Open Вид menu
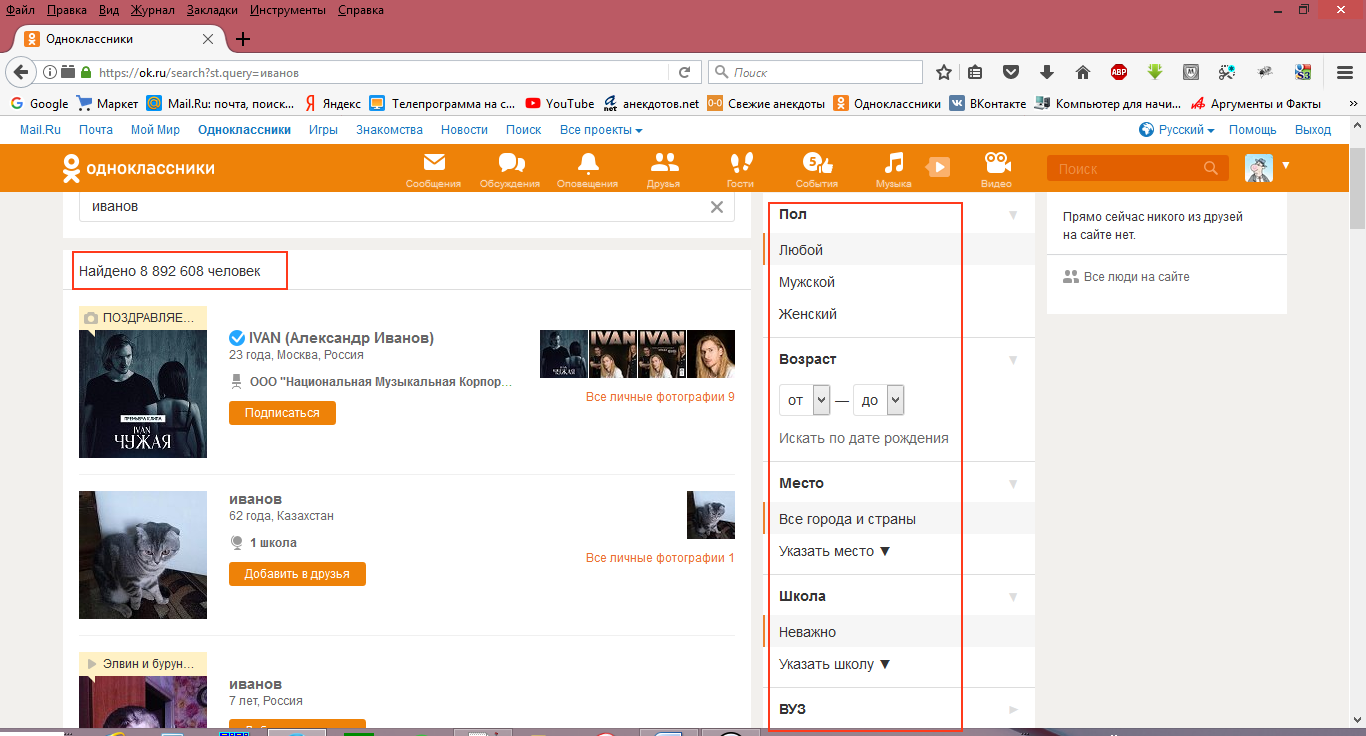Viewport: 1366px width, 736px height. click(110, 10)
